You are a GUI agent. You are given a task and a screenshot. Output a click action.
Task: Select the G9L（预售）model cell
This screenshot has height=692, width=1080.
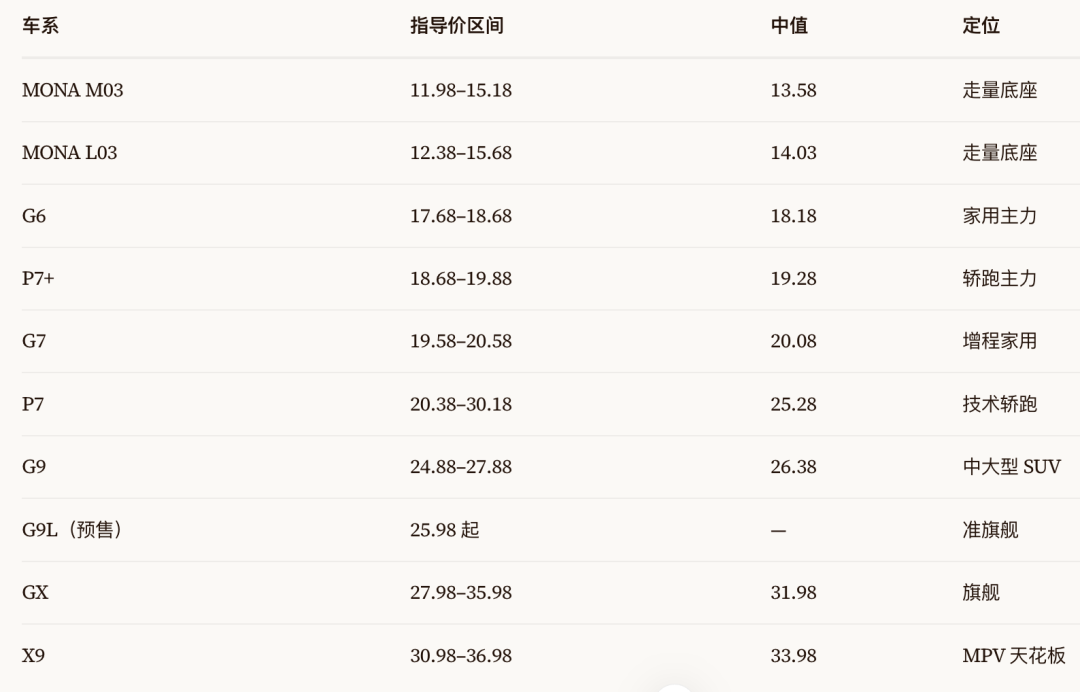point(72,530)
